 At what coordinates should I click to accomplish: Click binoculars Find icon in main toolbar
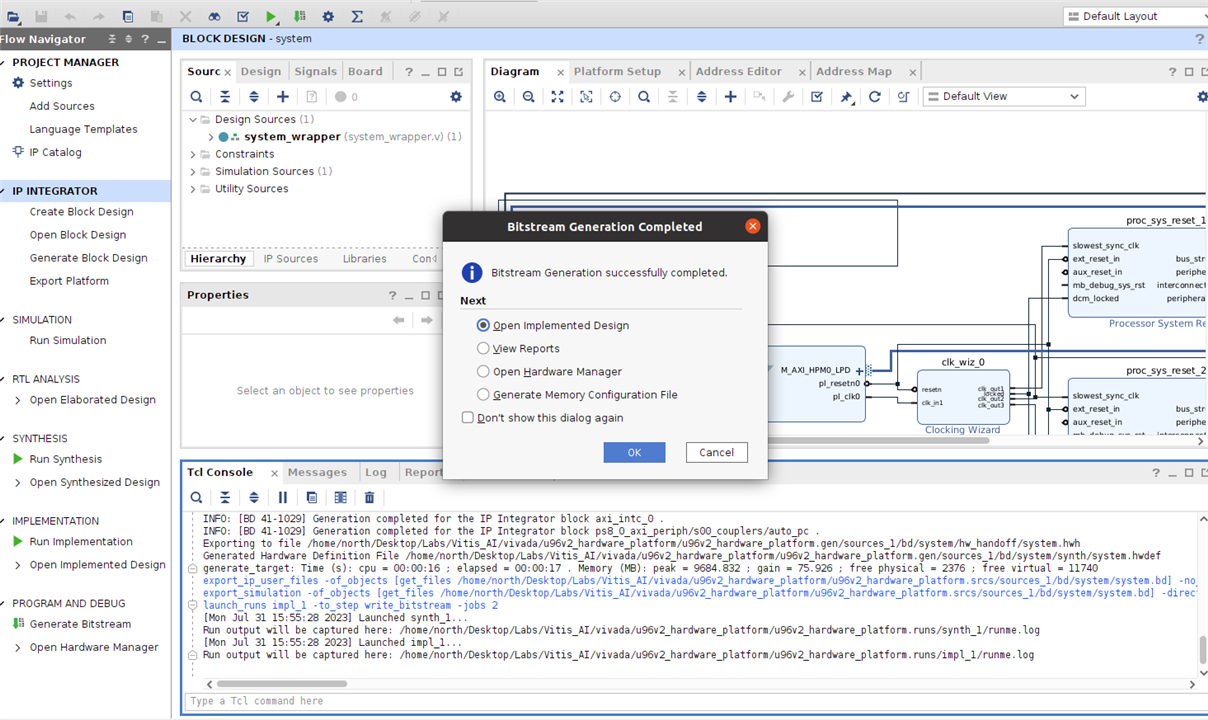(x=214, y=16)
